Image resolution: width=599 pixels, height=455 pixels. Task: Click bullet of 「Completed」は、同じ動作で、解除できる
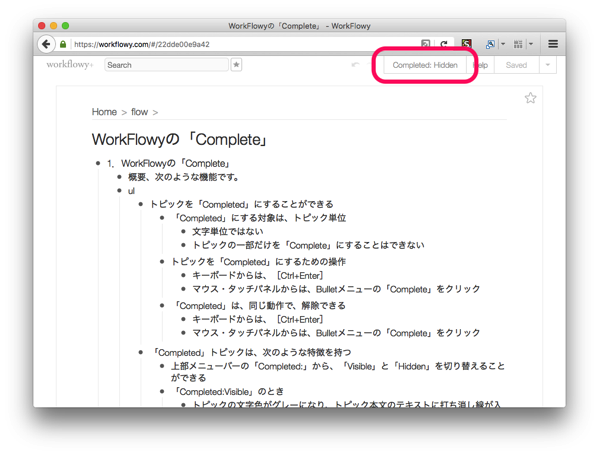(x=162, y=306)
